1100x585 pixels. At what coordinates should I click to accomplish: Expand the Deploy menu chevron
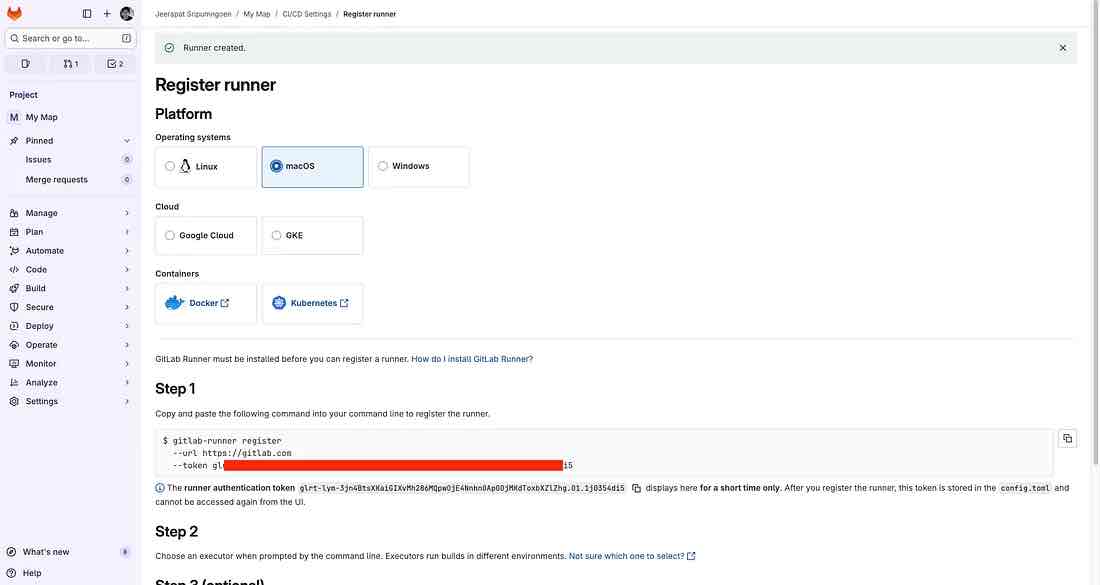(x=127, y=326)
